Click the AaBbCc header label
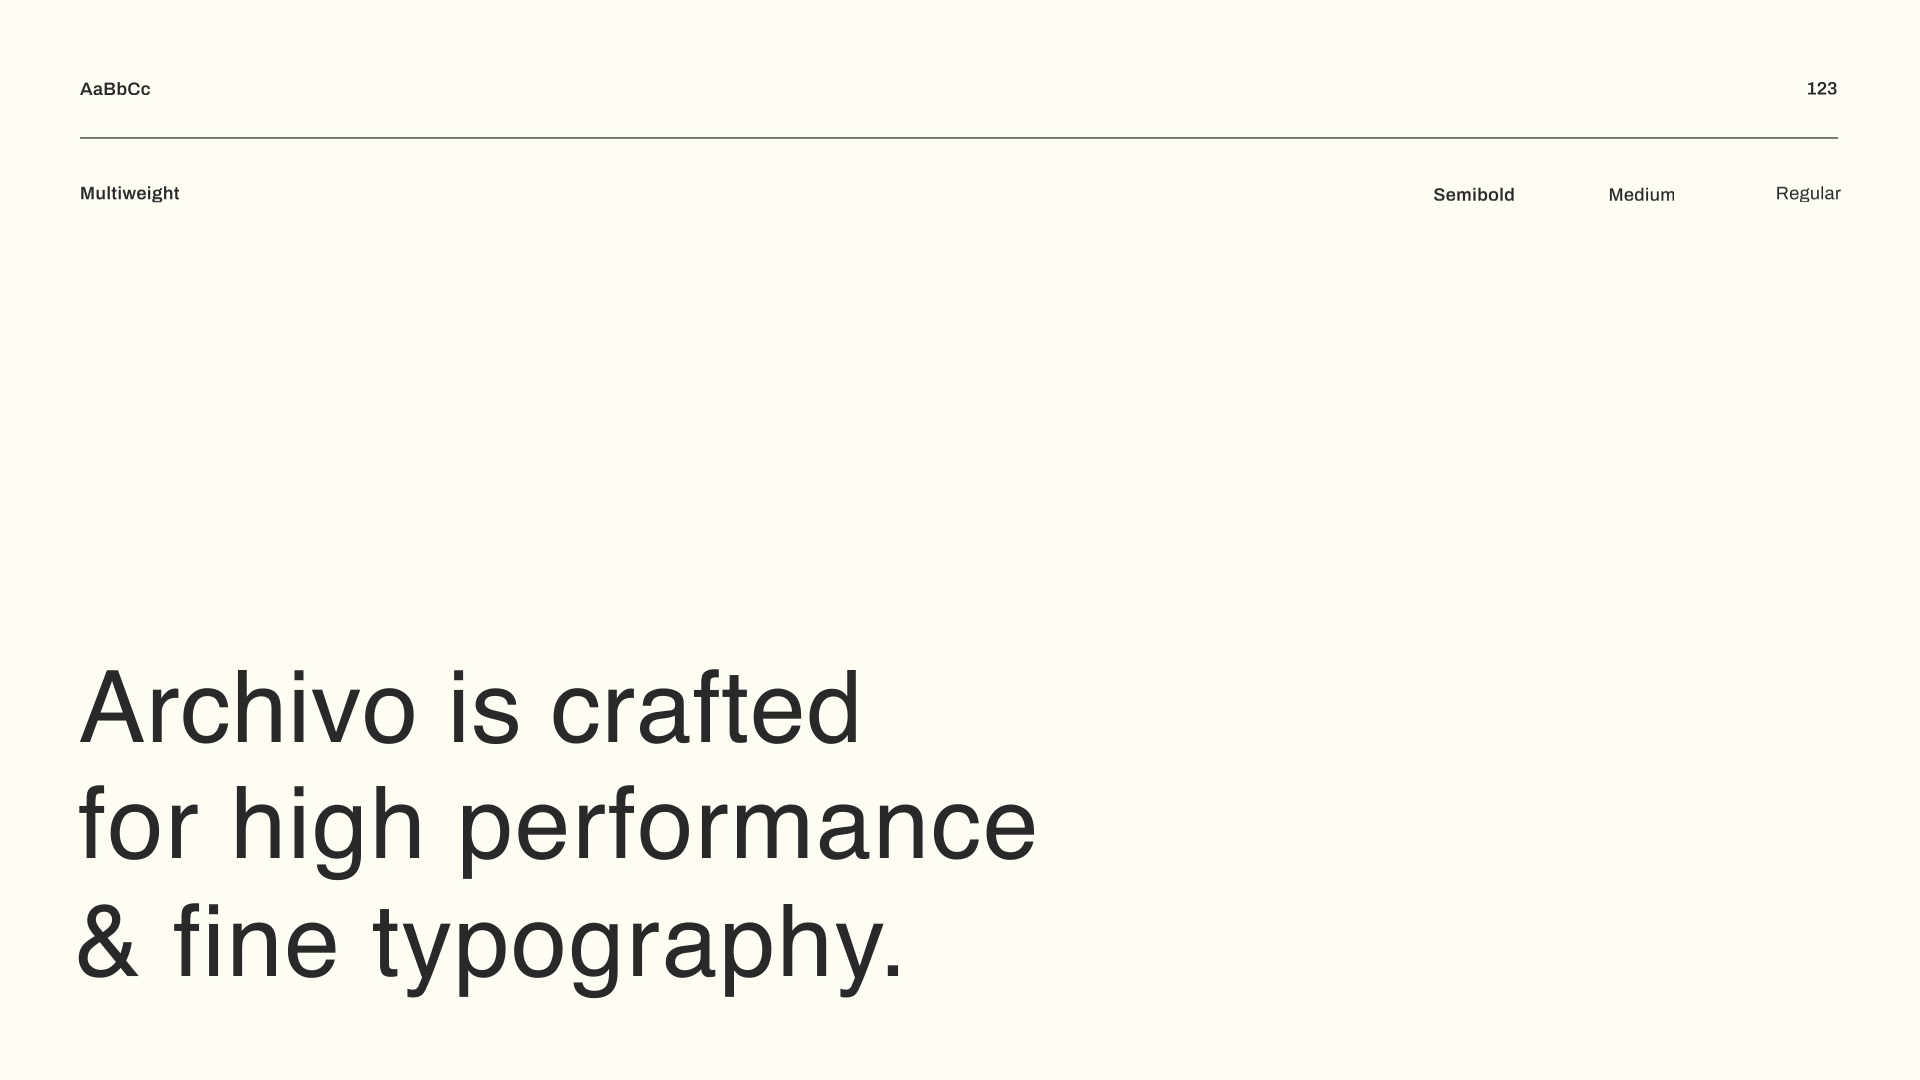 click(x=115, y=89)
